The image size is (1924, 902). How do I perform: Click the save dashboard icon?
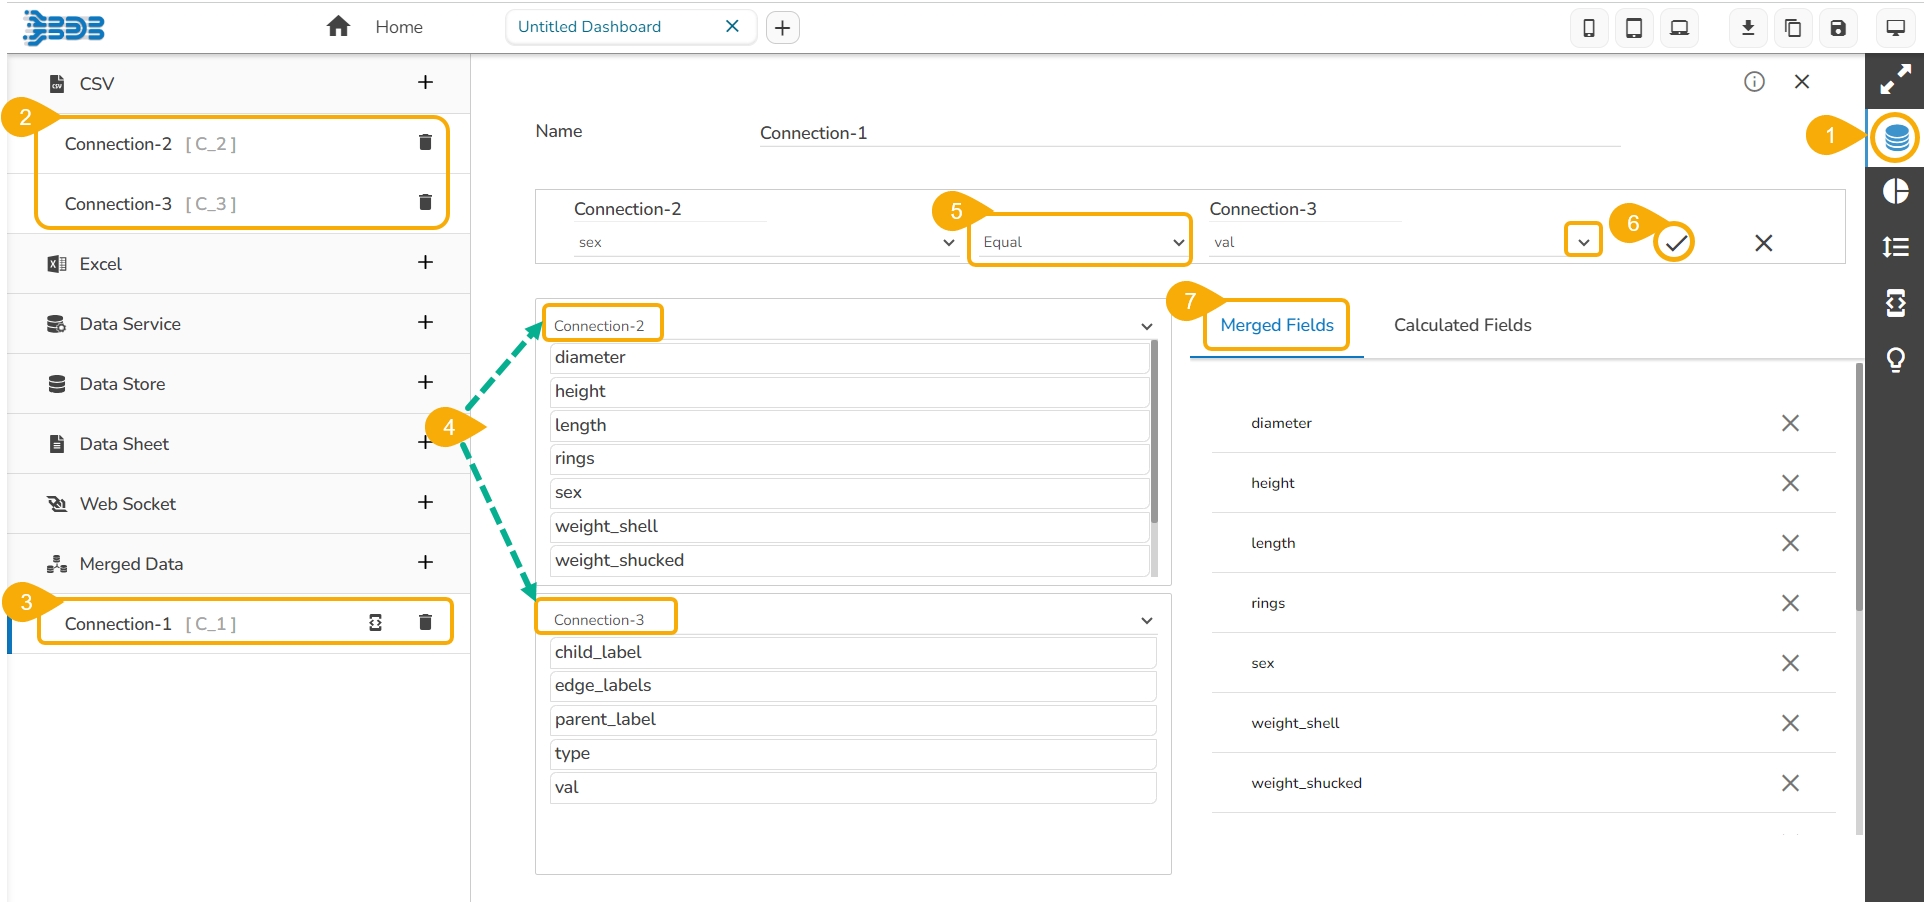click(x=1838, y=28)
